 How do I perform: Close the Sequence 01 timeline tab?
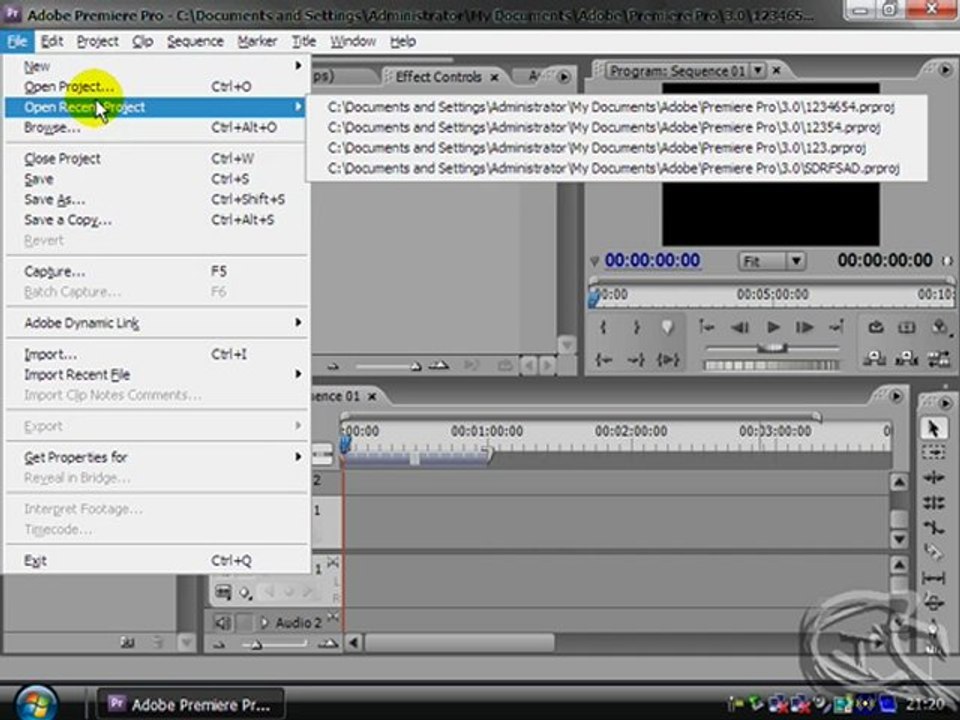[x=372, y=396]
